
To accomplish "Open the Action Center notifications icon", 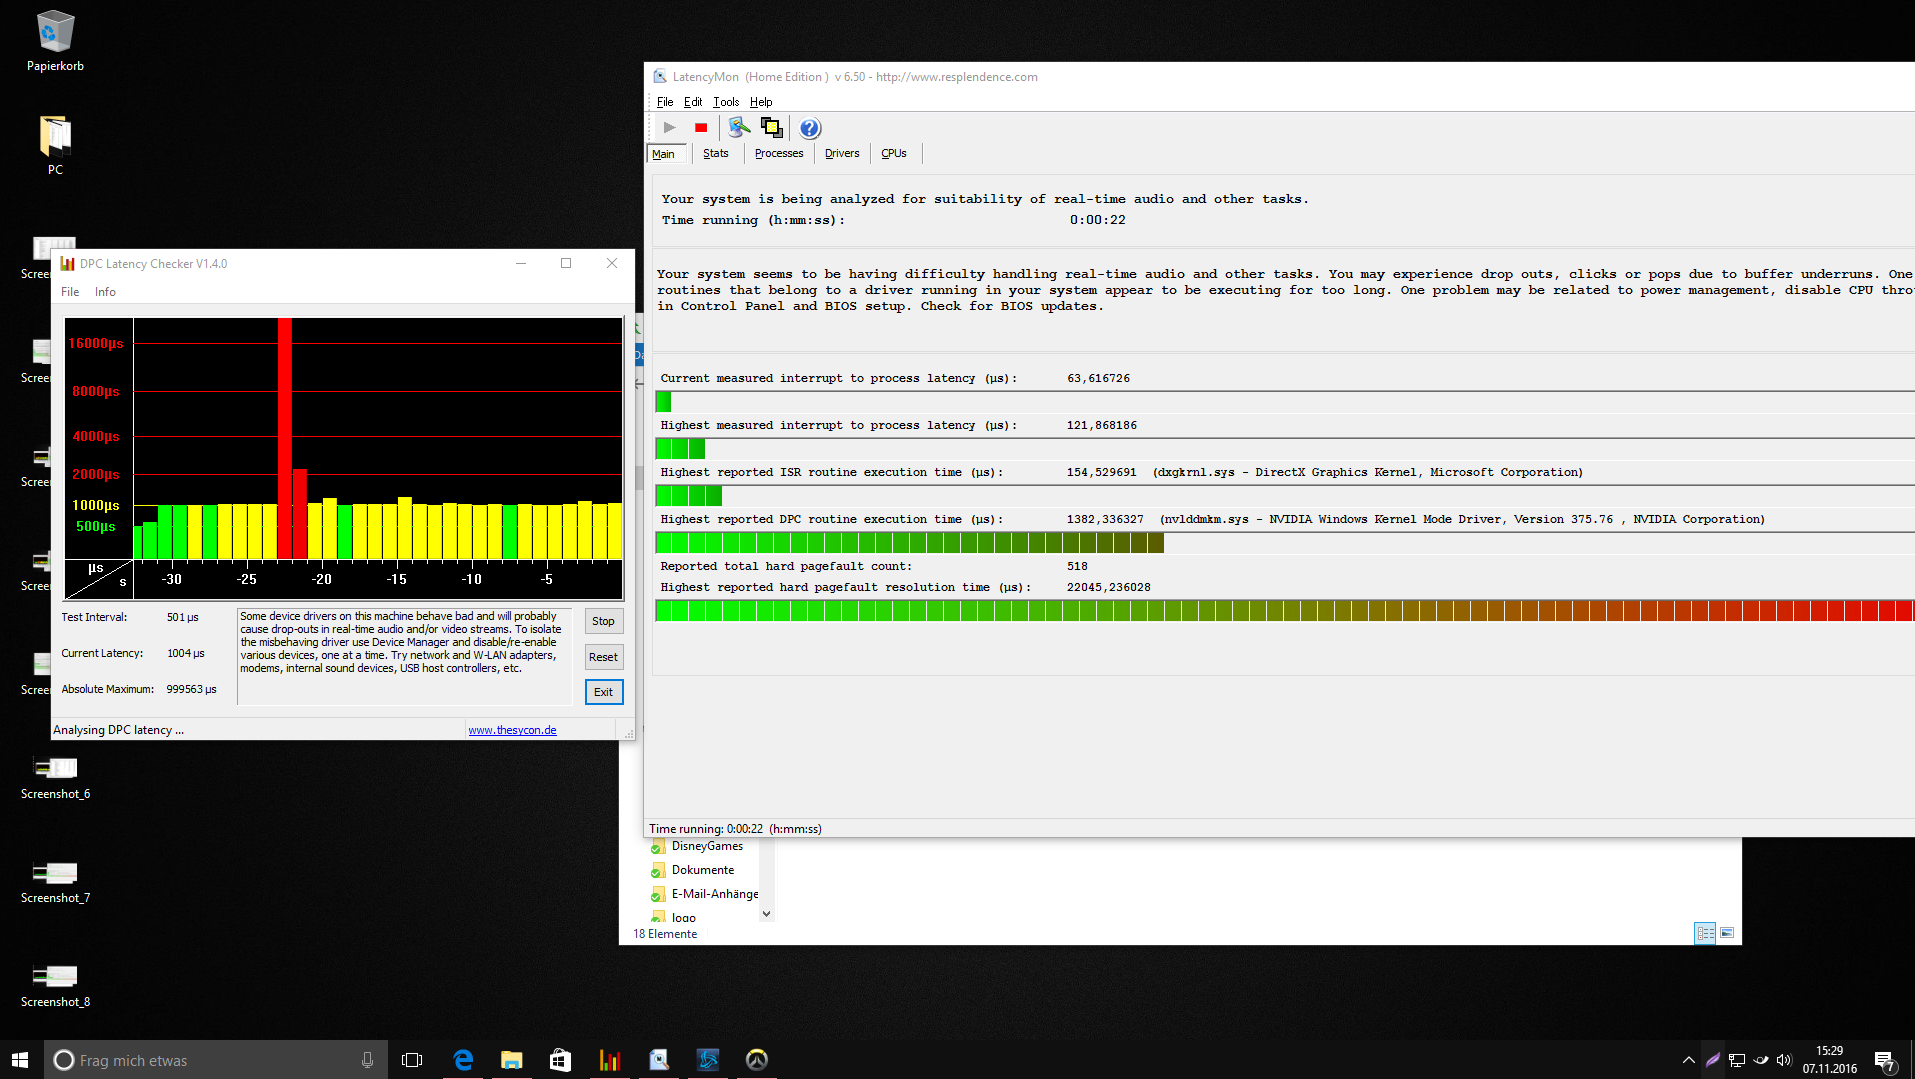I will coord(1884,1060).
